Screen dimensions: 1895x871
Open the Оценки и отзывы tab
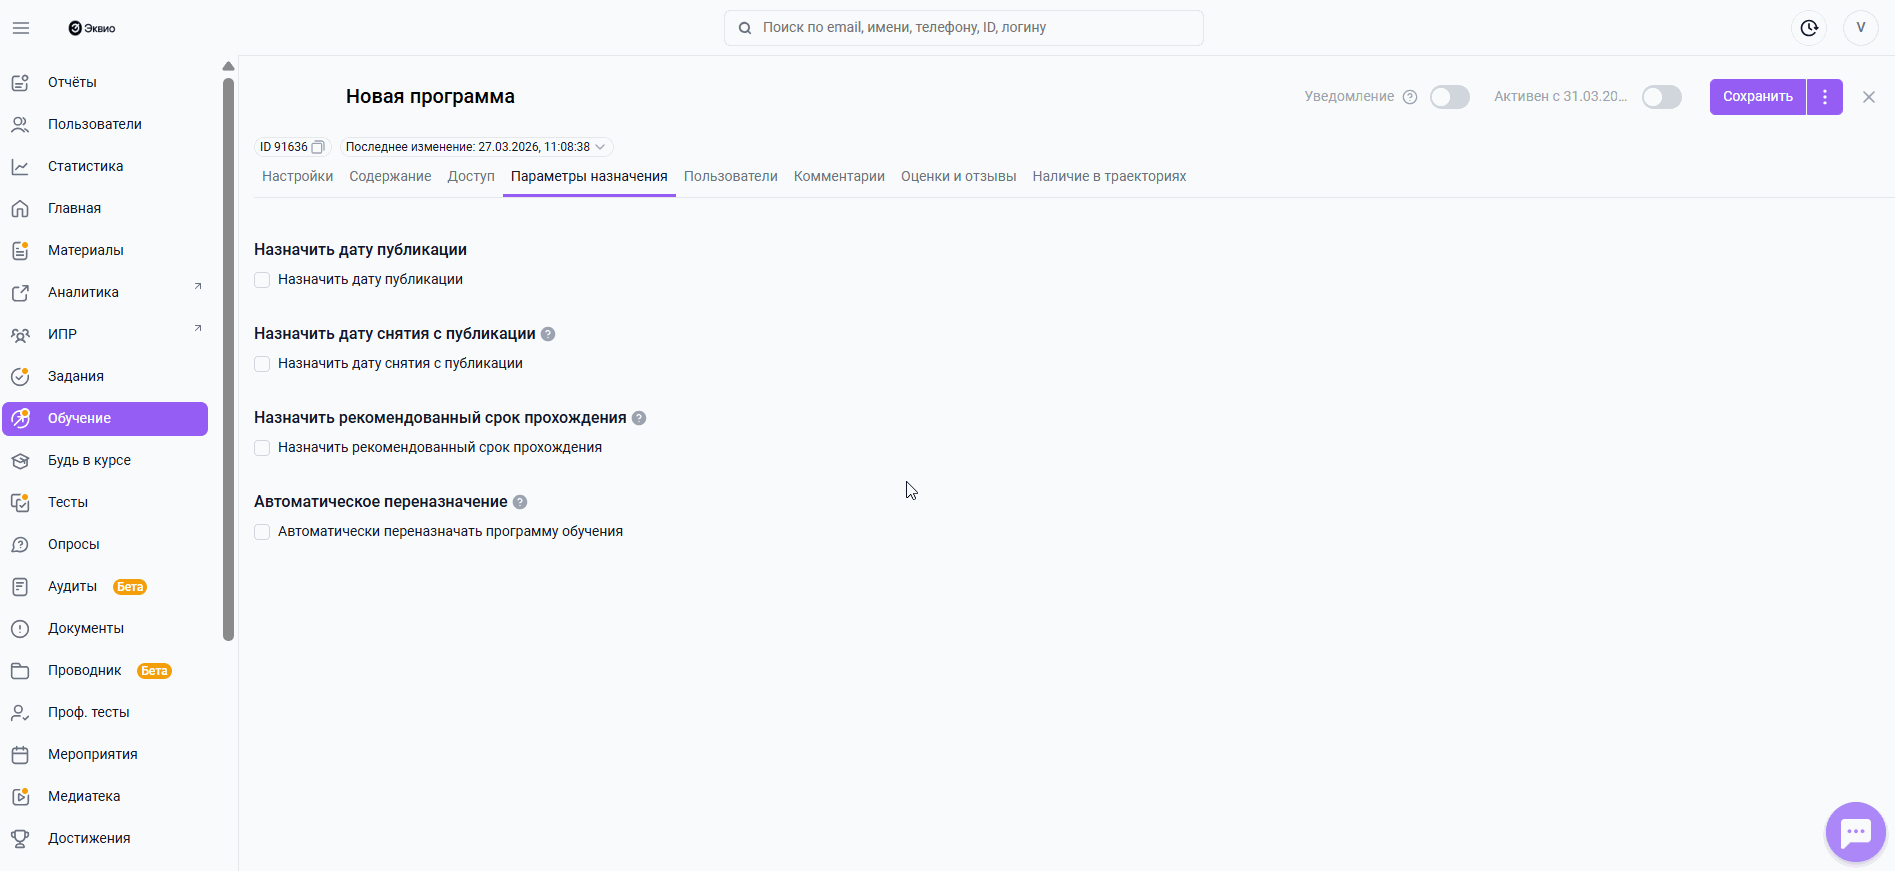point(958,176)
